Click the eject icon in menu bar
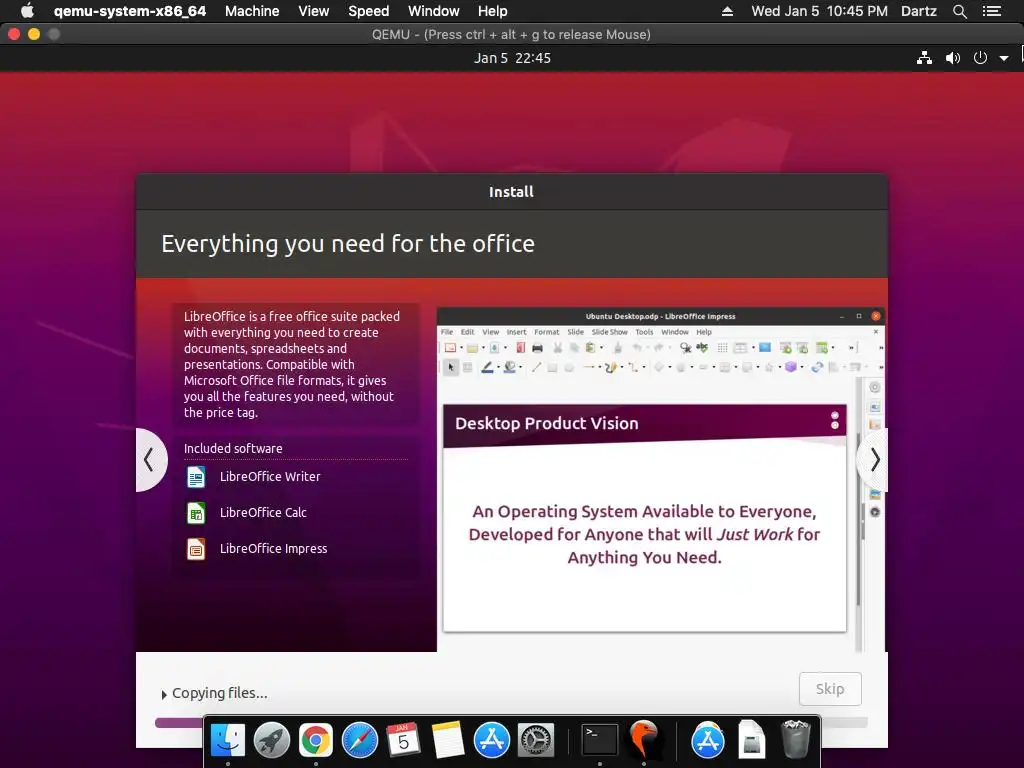The height and width of the screenshot is (768, 1024). pos(727,11)
